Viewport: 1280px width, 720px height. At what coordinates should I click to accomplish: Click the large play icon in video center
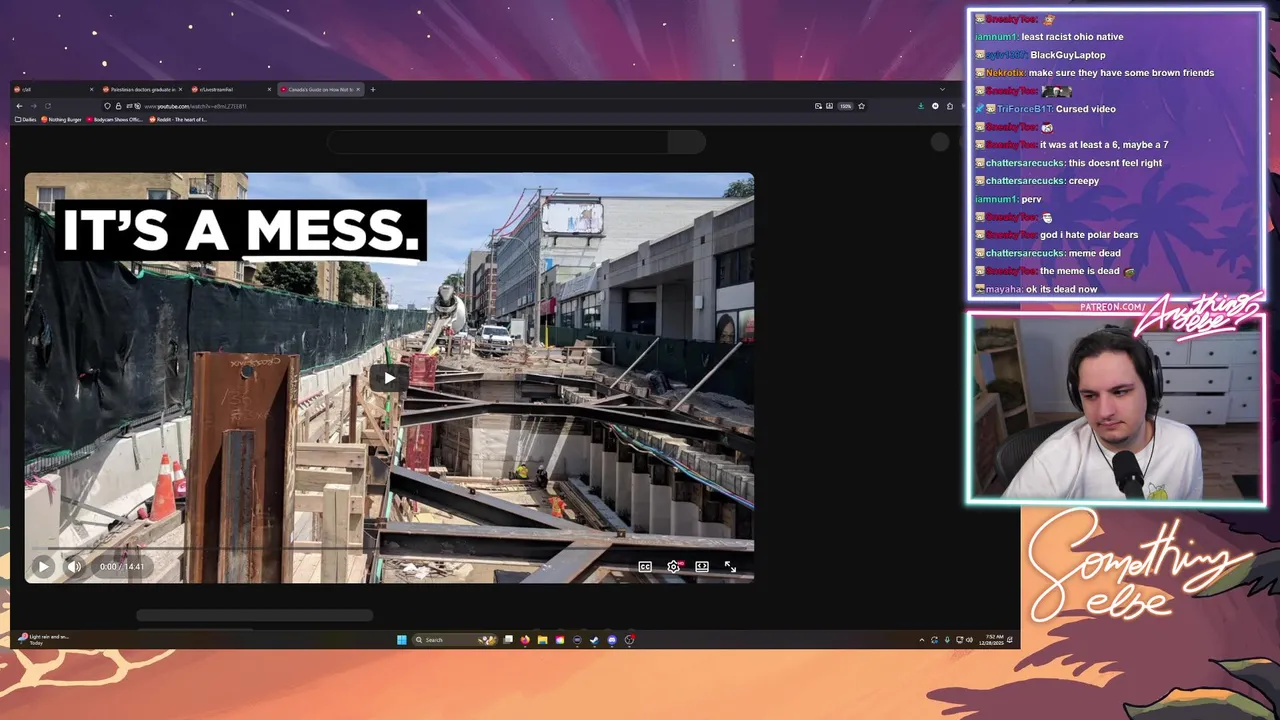(389, 377)
